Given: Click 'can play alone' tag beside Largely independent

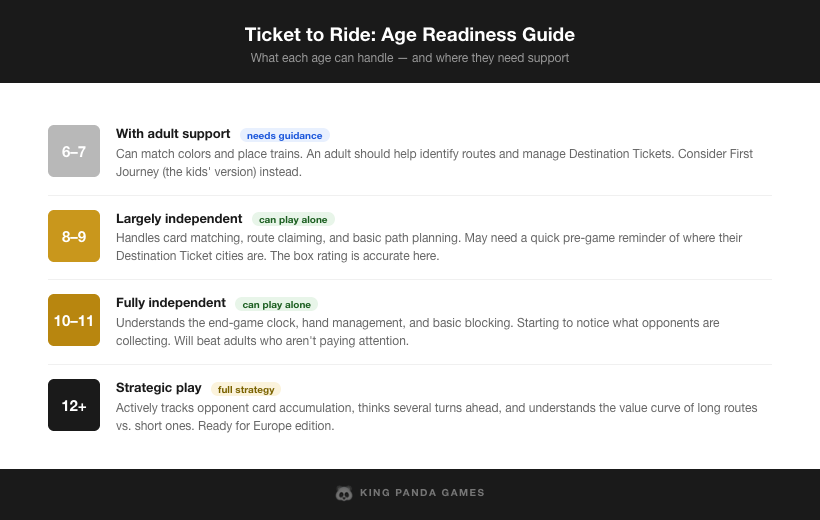Looking at the screenshot, I should click(x=293, y=220).
